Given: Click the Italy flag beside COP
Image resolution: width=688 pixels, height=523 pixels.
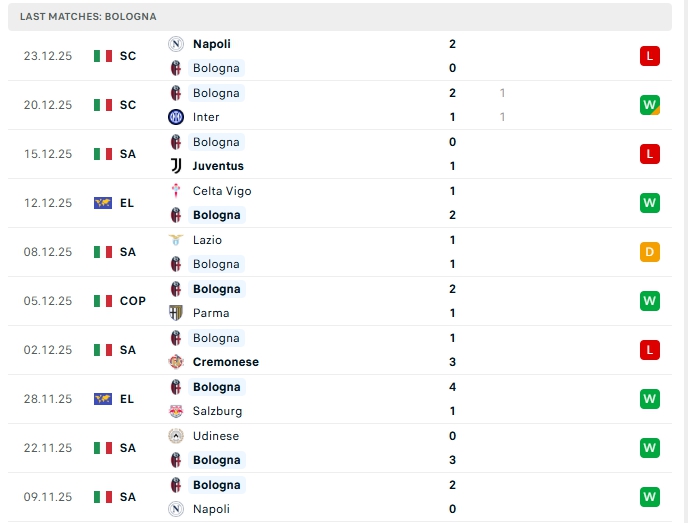Looking at the screenshot, I should tap(103, 301).
